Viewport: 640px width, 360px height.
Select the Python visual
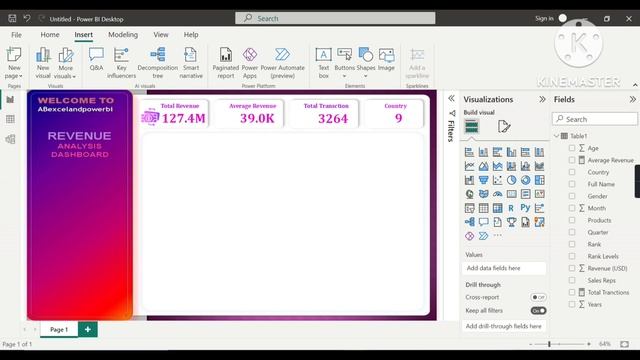[525, 208]
